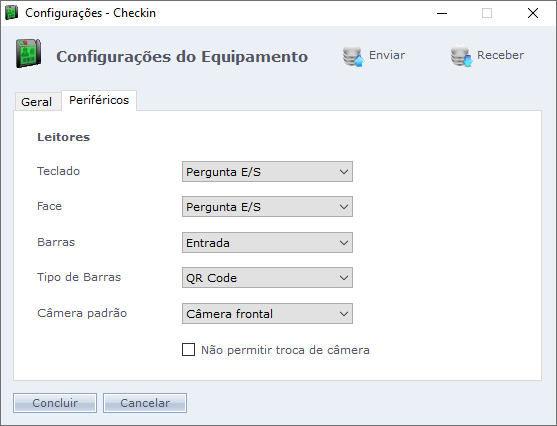The width and height of the screenshot is (557, 426).
Task: Enable Não permitir troca de câmera checkbox
Action: [188, 349]
